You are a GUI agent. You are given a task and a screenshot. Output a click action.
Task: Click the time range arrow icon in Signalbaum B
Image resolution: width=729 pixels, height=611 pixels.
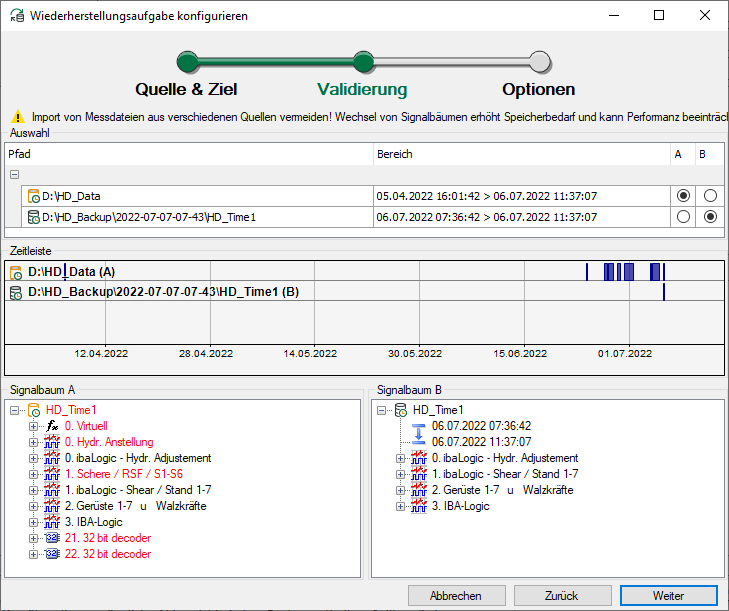click(420, 434)
